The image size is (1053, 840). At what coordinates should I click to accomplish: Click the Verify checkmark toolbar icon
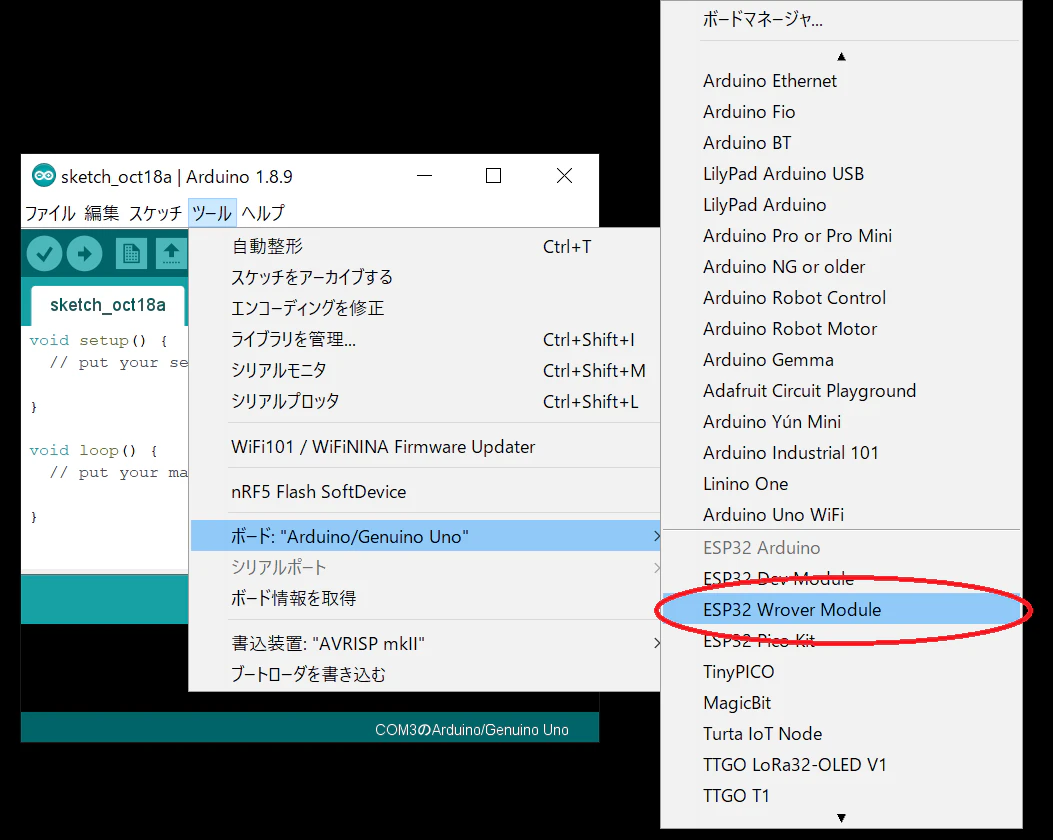44,254
